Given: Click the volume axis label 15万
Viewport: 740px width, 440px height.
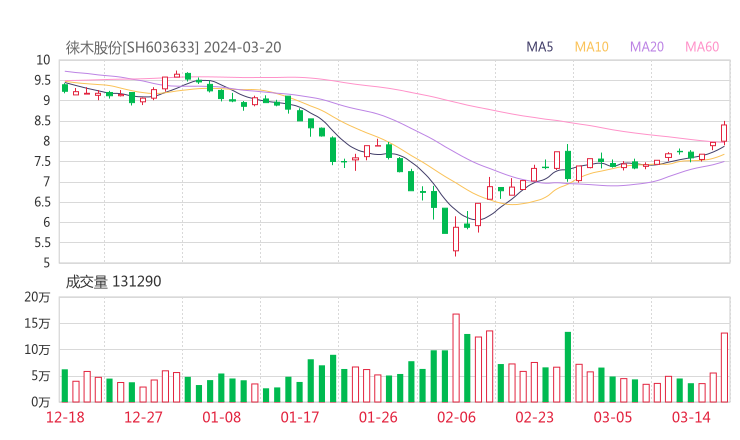Looking at the screenshot, I should coord(37,323).
